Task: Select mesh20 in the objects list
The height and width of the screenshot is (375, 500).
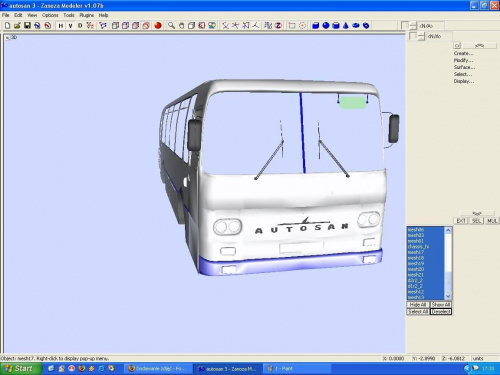Action: tap(426, 269)
